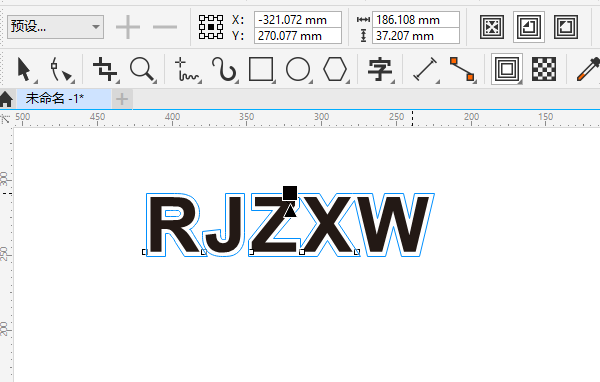
Task: Select the Contour tool
Action: [507, 69]
